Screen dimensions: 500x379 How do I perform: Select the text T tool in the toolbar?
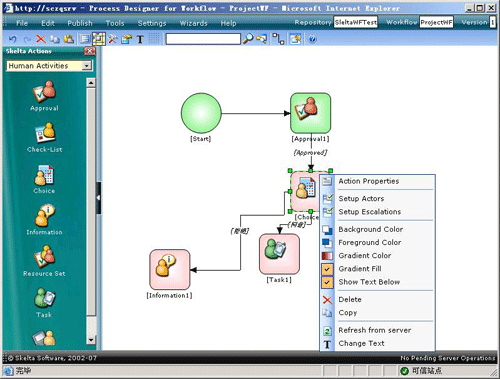pyautogui.click(x=140, y=39)
